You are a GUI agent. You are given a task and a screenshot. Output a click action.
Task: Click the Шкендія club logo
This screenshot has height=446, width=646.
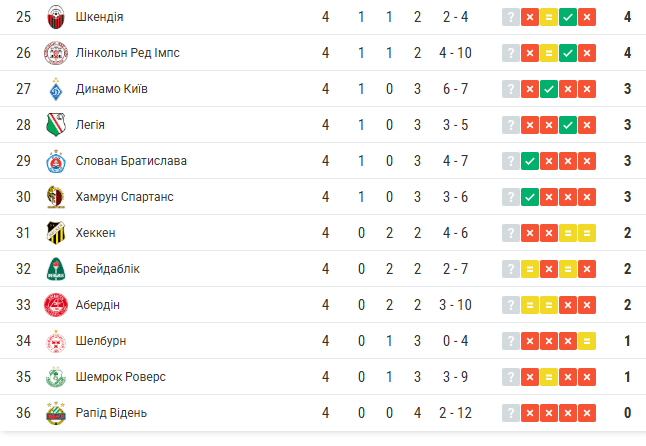tap(55, 17)
